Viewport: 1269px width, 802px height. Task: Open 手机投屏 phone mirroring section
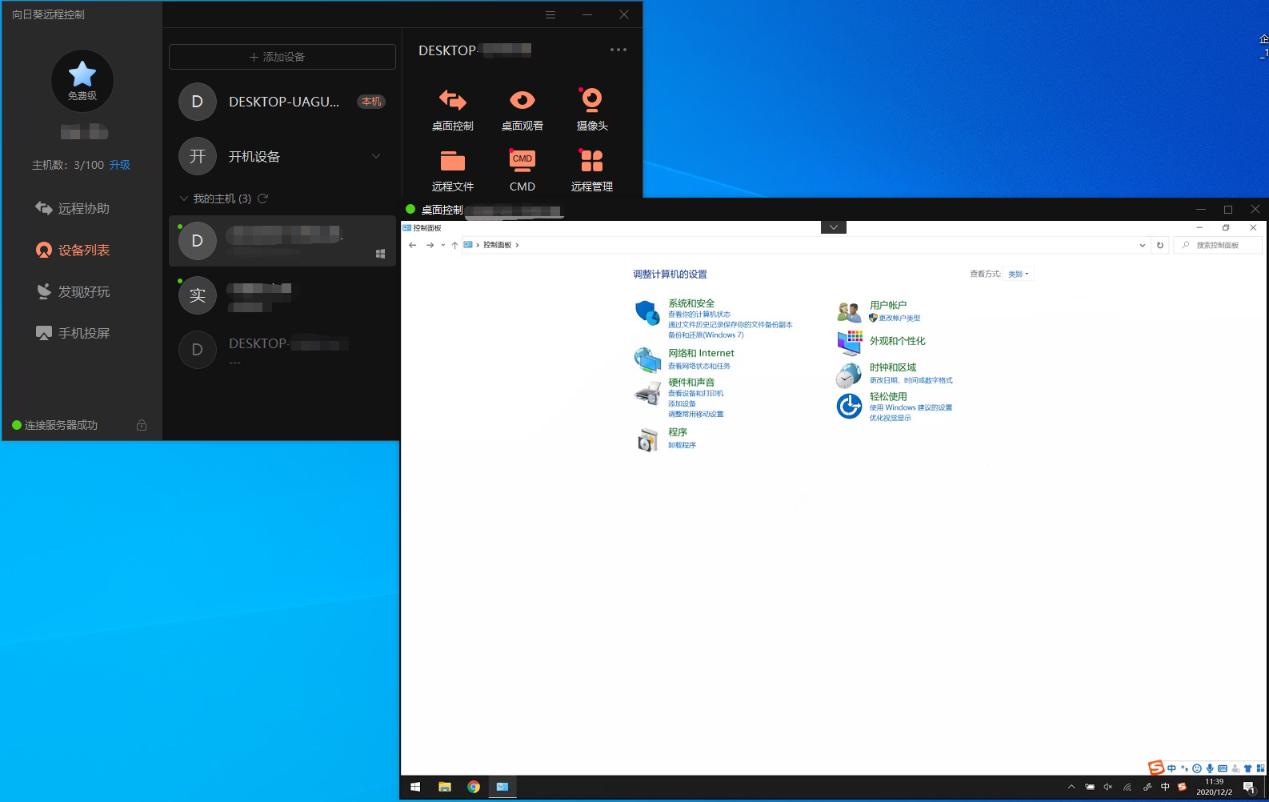83,333
